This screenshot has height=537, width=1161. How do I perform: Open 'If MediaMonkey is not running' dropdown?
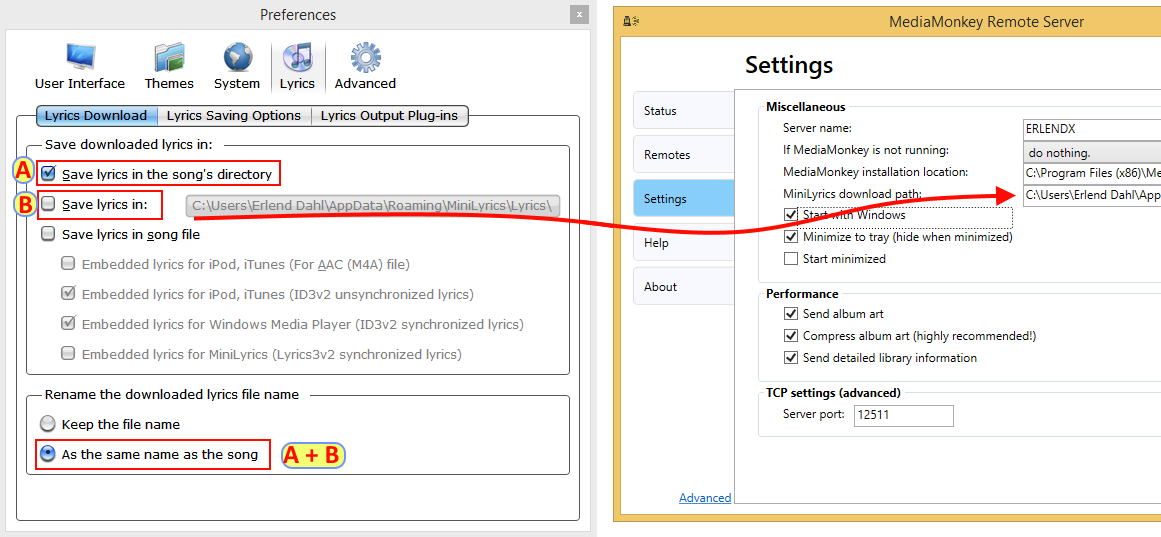(1091, 153)
